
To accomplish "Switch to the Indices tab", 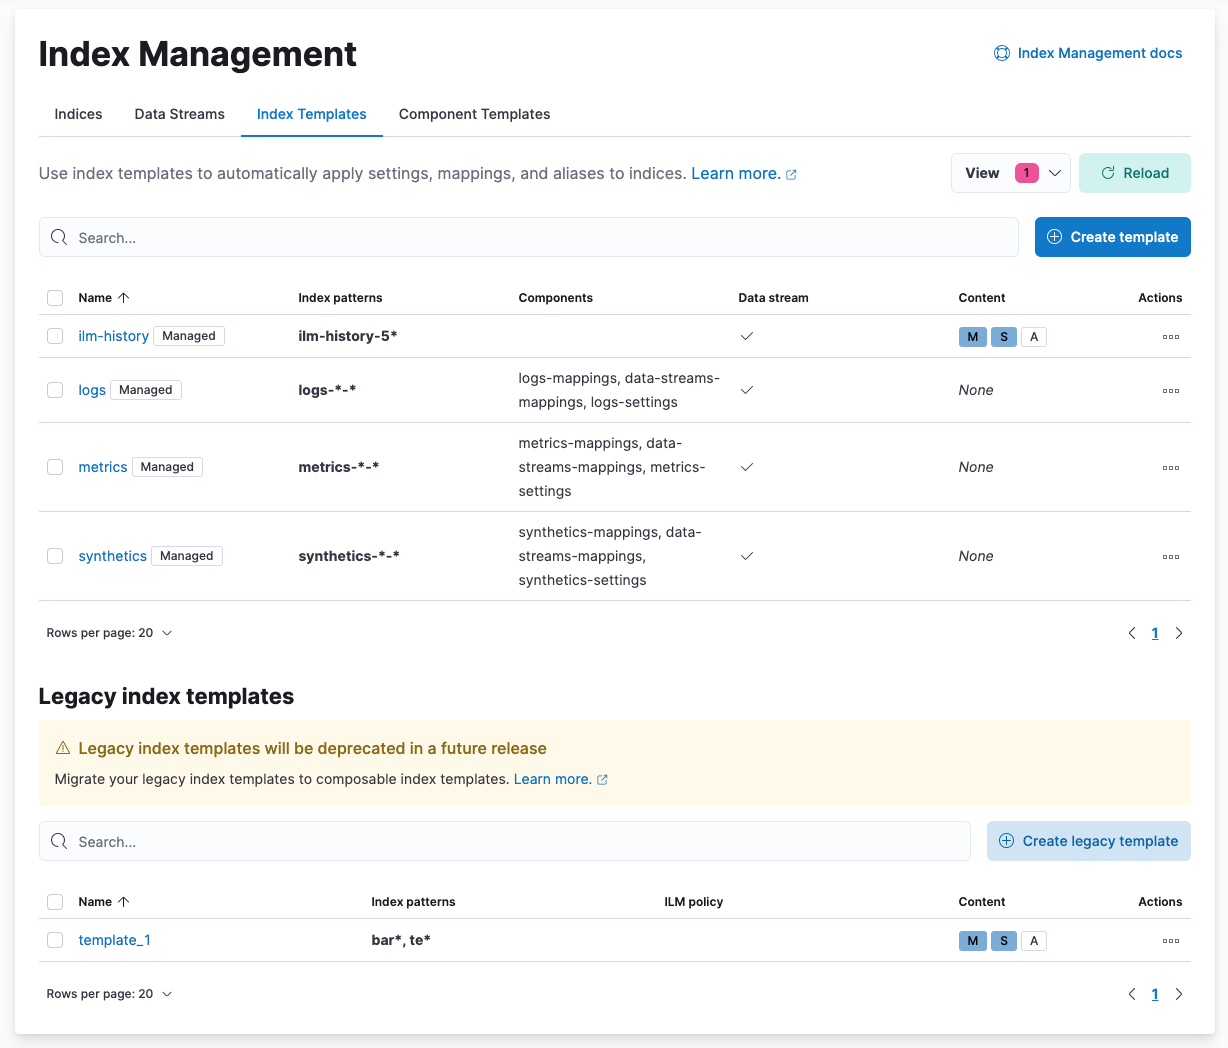I will (x=78, y=114).
